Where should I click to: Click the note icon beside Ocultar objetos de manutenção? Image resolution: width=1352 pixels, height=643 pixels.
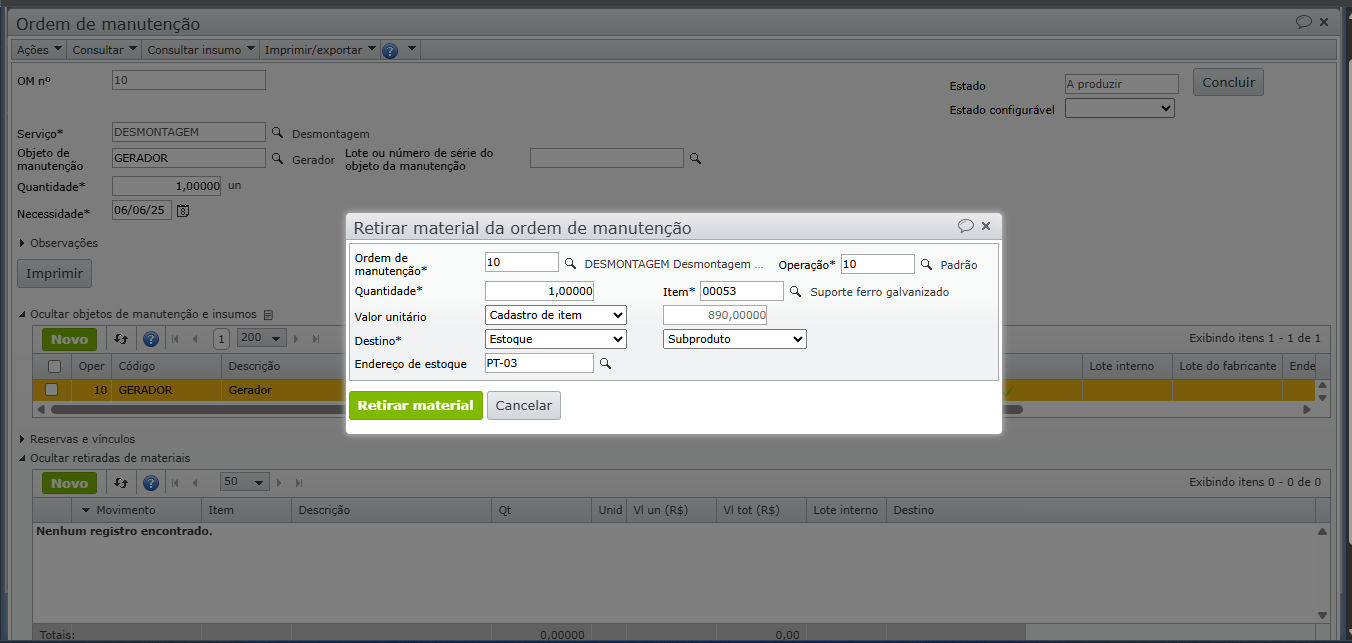tap(268, 314)
